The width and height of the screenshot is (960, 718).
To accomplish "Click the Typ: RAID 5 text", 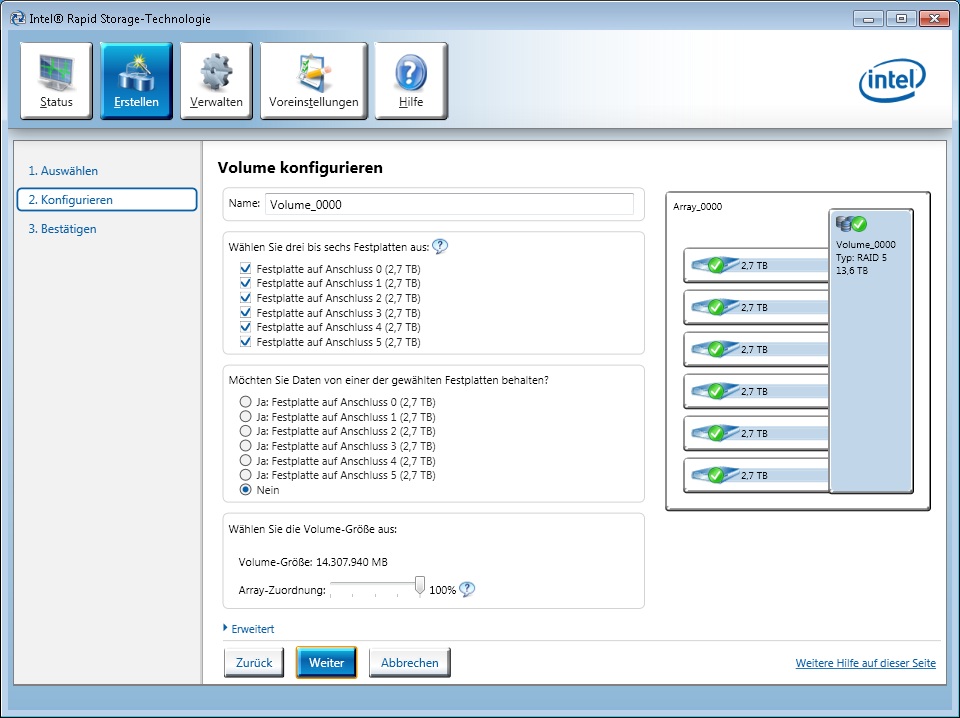I will (861, 258).
